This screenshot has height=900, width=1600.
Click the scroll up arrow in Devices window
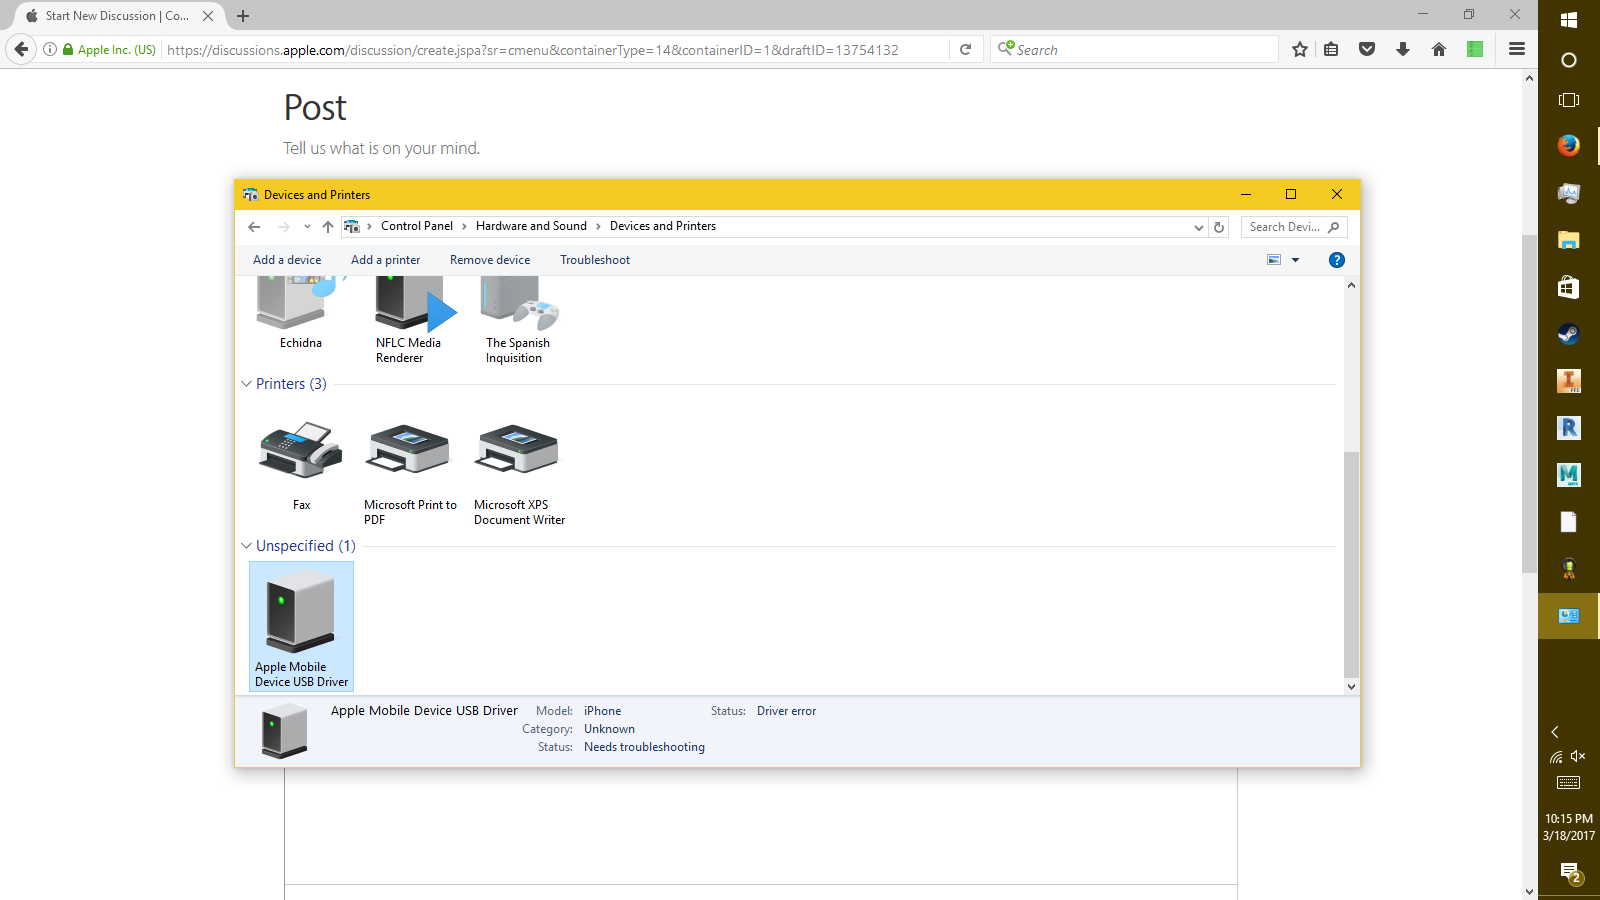click(1351, 286)
